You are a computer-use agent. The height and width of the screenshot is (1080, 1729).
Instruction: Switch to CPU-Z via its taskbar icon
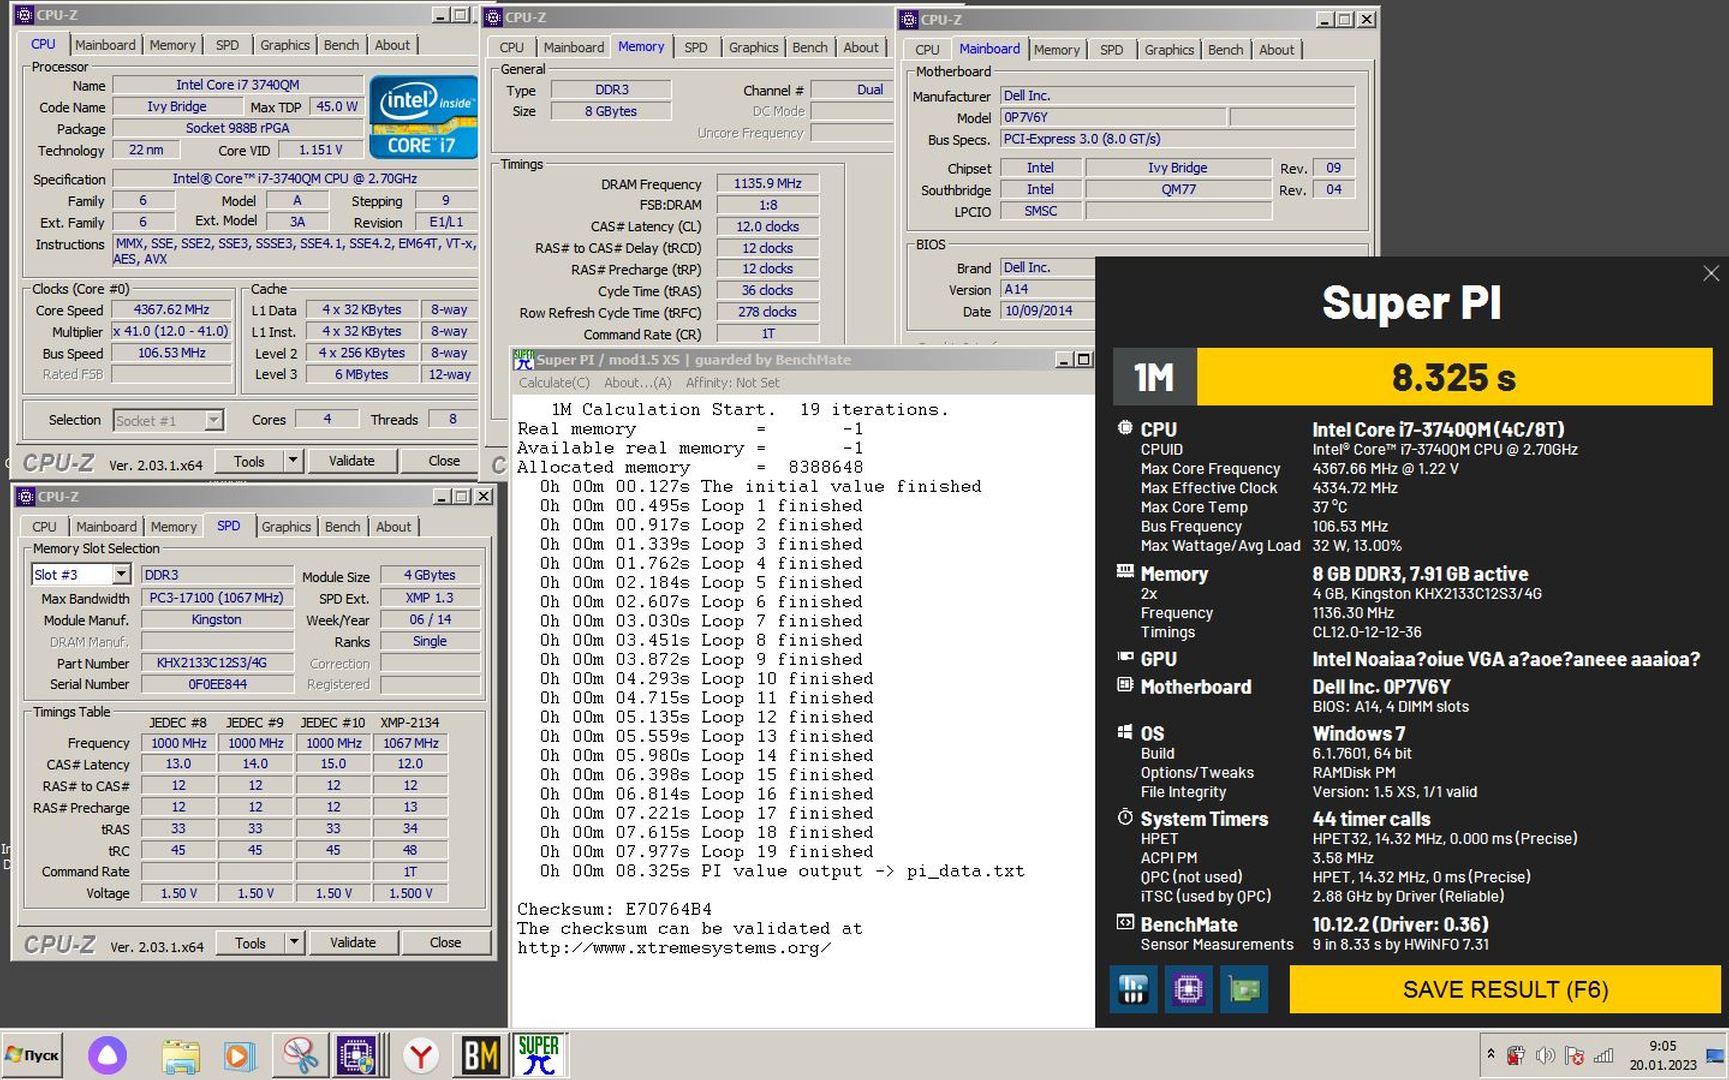point(357,1056)
